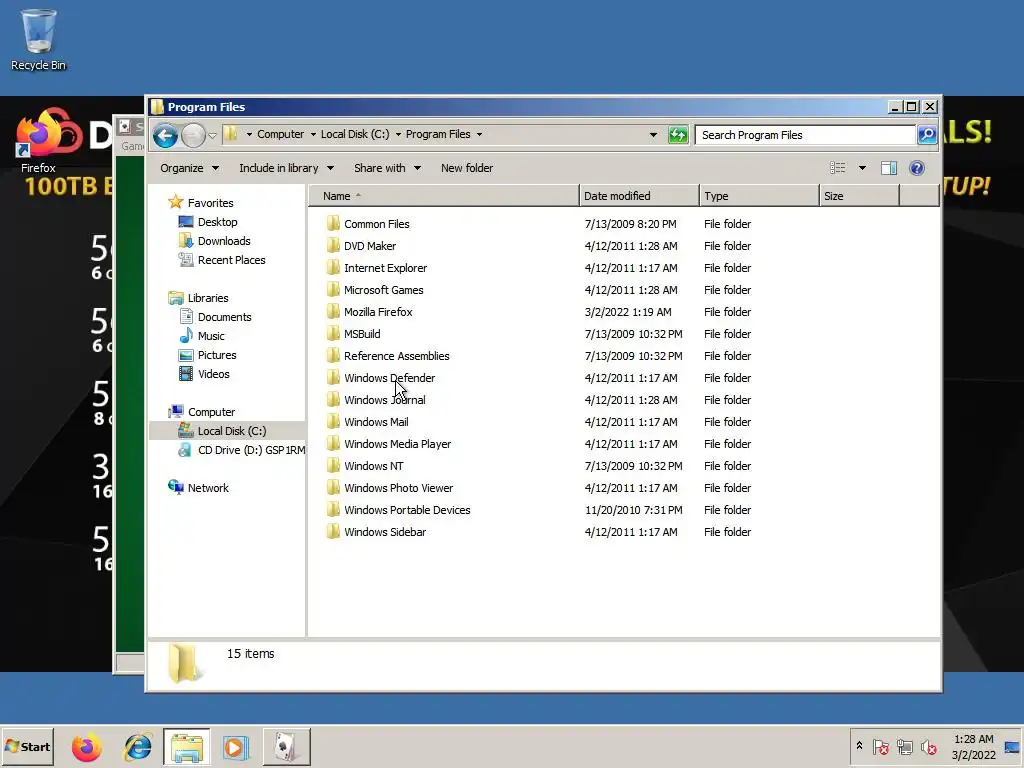Sort by the Type column header
The image size is (1024, 768).
pyautogui.click(x=759, y=196)
